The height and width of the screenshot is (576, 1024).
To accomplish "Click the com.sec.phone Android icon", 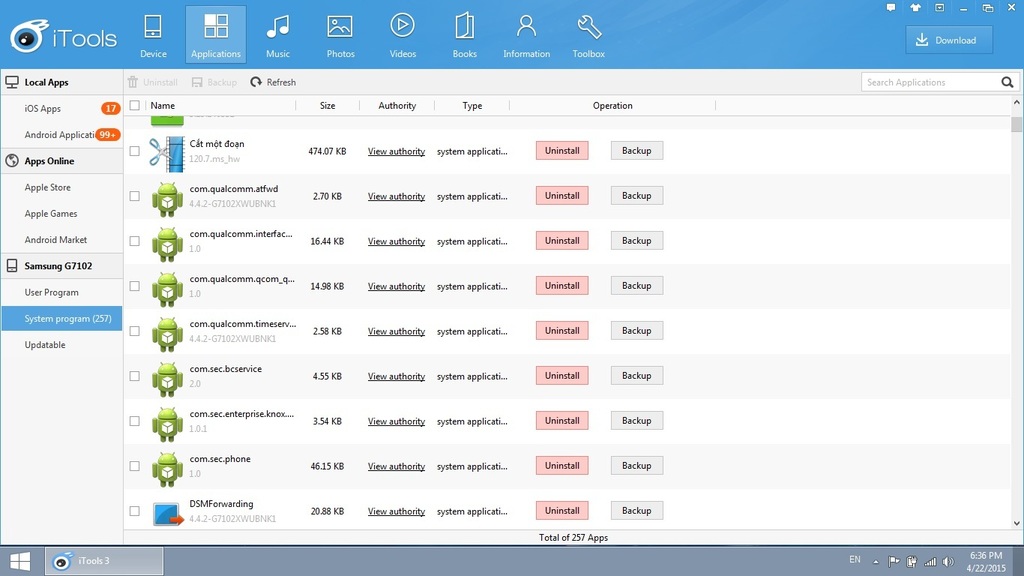I will [x=167, y=469].
